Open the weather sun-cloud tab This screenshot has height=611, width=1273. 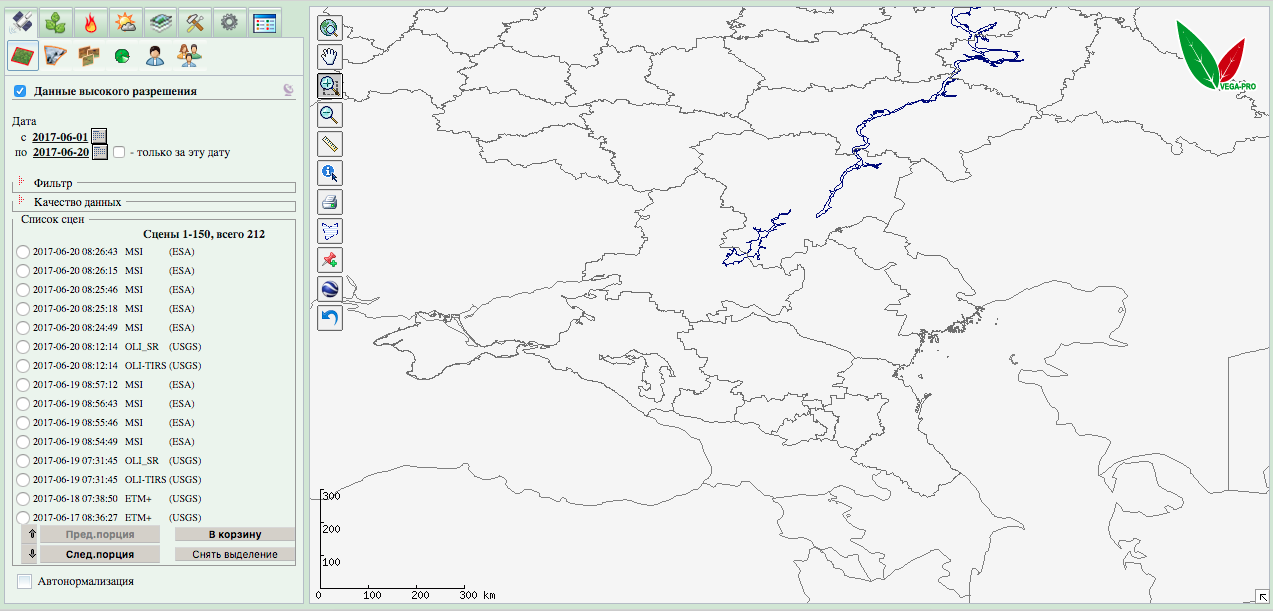tap(126, 22)
